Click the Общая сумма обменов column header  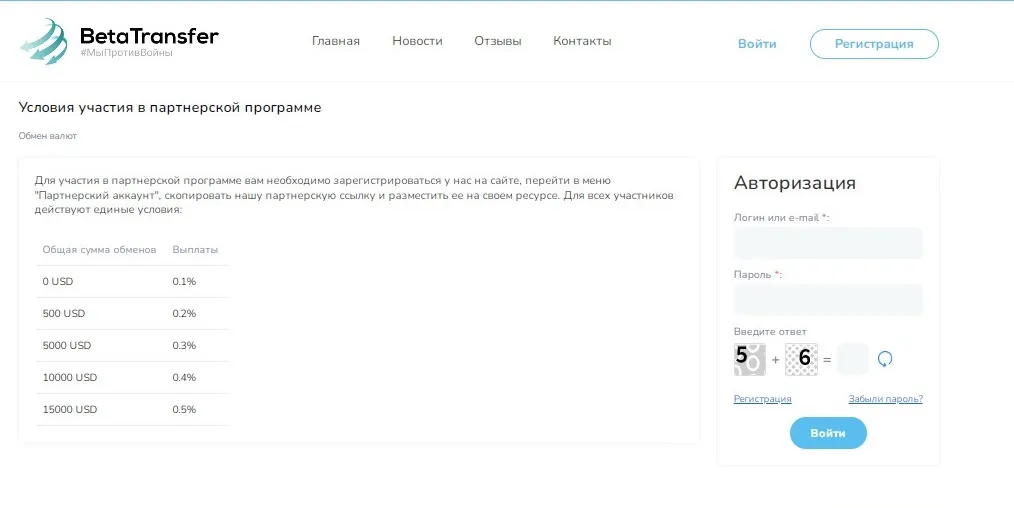100,249
